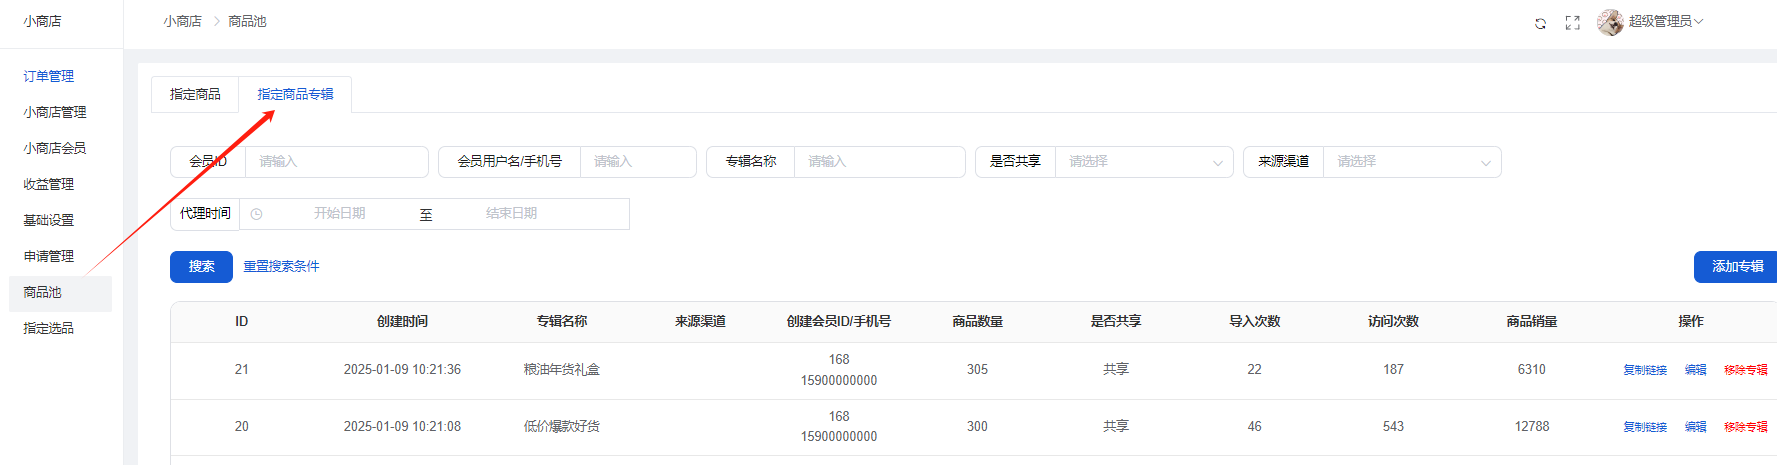Switch to the 指定商品 tab
Image resolution: width=1777 pixels, height=465 pixels.
195,94
